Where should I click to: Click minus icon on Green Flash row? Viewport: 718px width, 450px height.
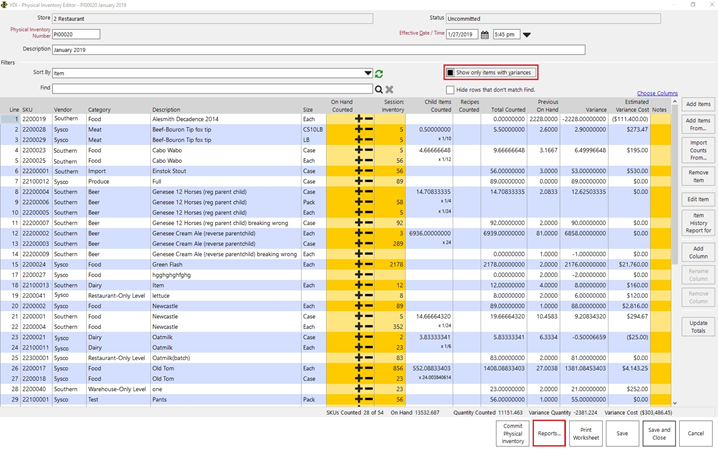pyautogui.click(x=369, y=264)
